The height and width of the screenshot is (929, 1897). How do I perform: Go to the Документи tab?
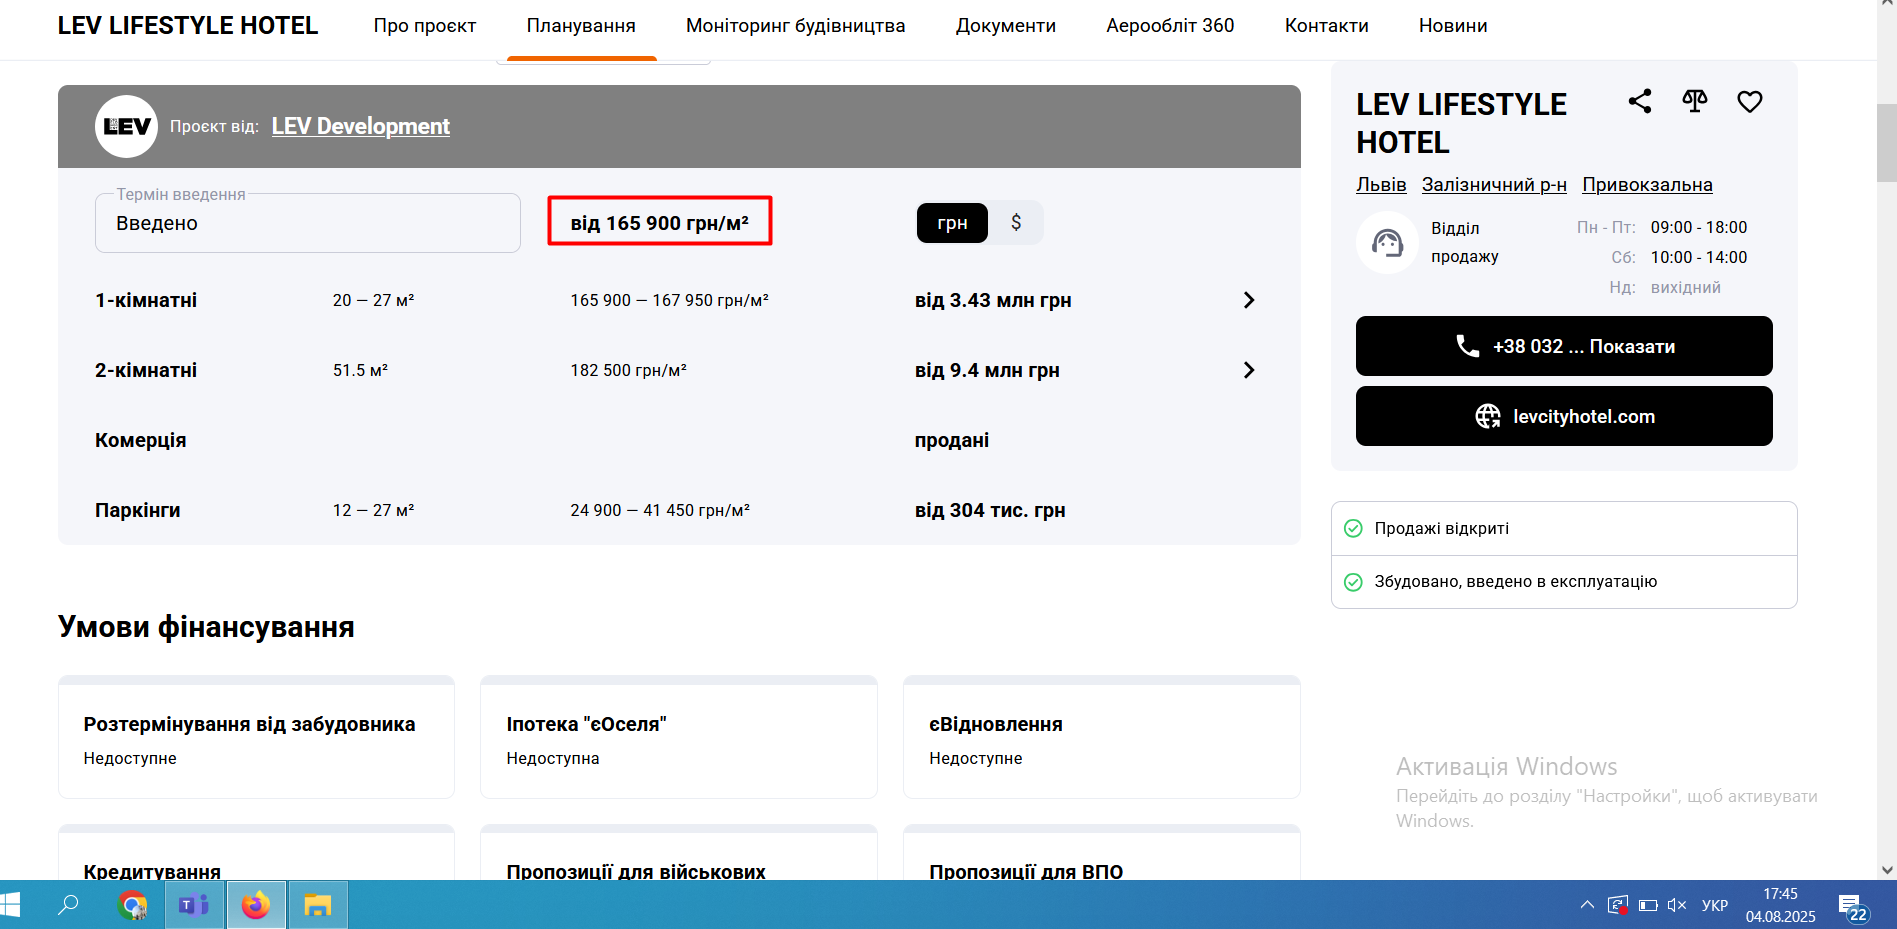(1006, 26)
